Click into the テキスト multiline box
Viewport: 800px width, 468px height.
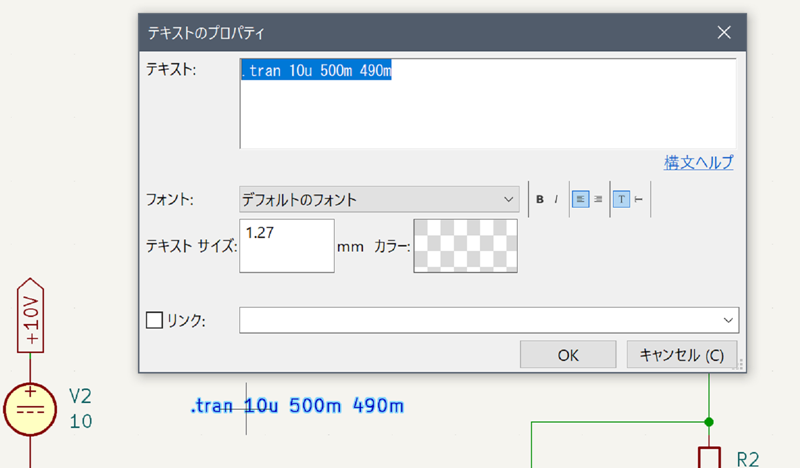point(488,104)
